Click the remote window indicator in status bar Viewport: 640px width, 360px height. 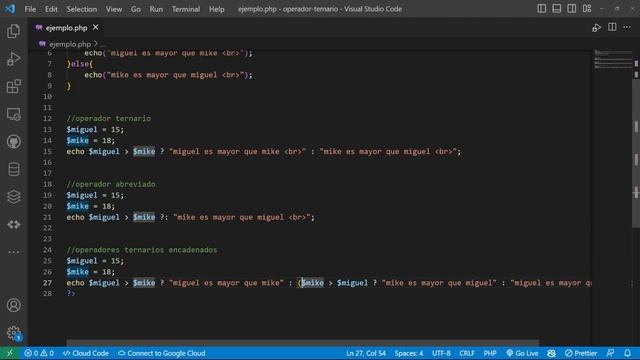(x=10, y=353)
